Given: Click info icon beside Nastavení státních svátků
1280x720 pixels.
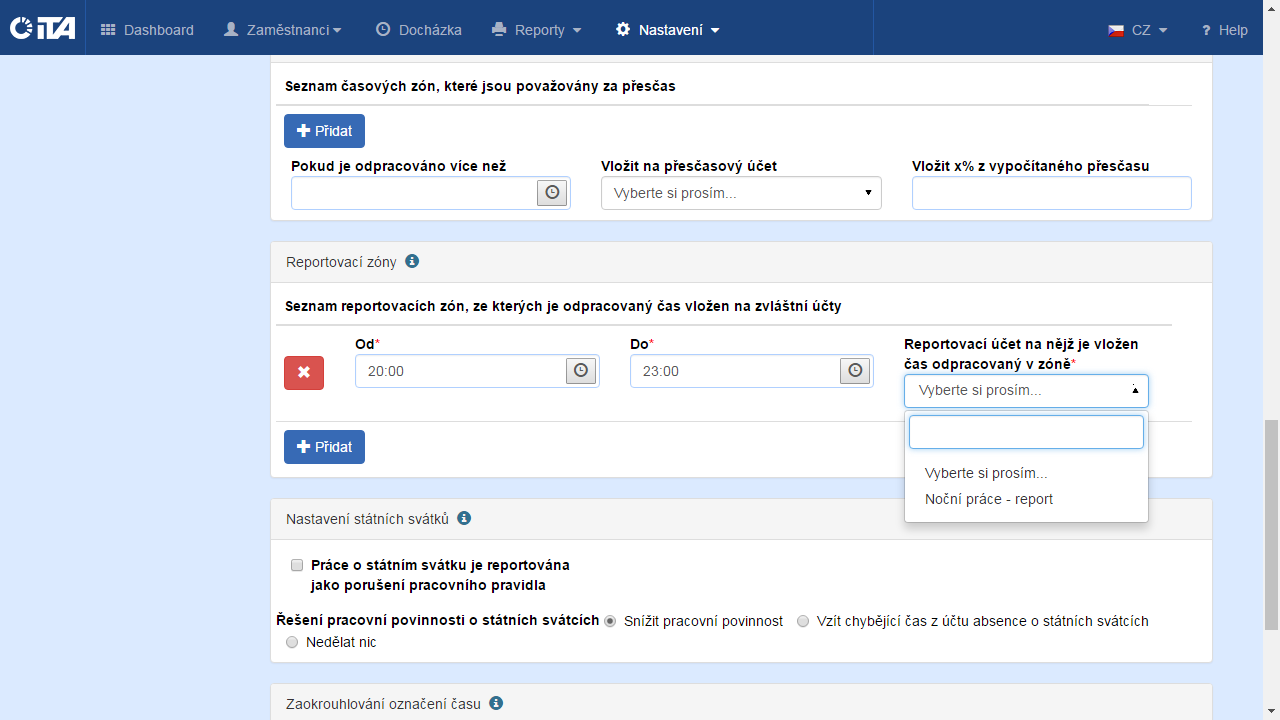Looking at the screenshot, I should pyautogui.click(x=464, y=518).
